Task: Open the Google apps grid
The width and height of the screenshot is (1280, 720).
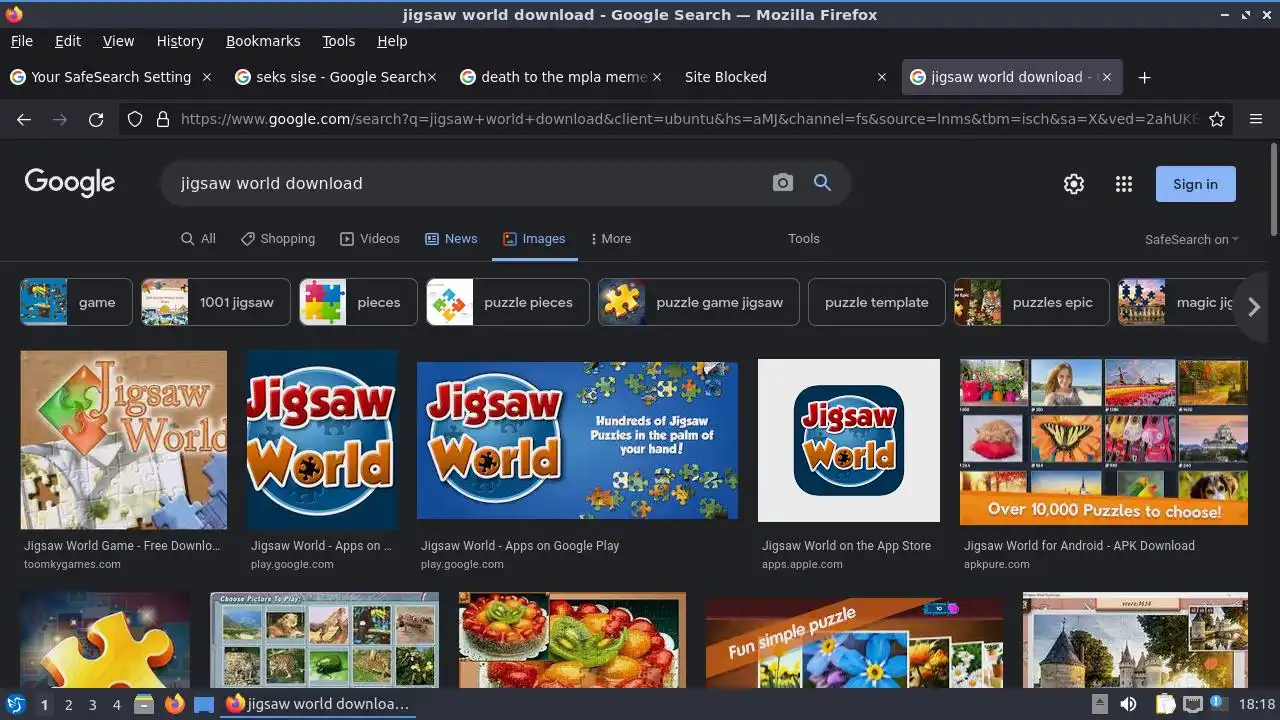Action: click(1124, 184)
